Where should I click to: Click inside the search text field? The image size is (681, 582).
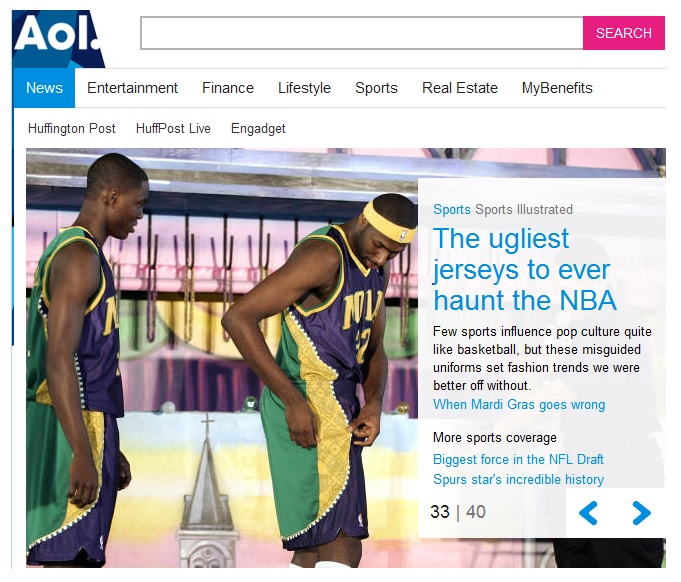[361, 33]
